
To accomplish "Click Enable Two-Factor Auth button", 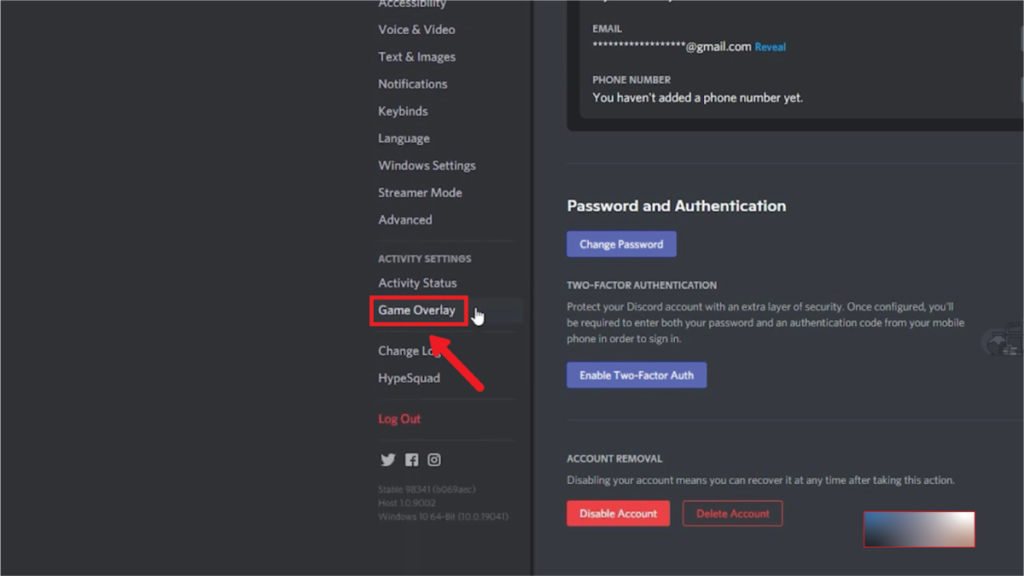I will coord(636,376).
